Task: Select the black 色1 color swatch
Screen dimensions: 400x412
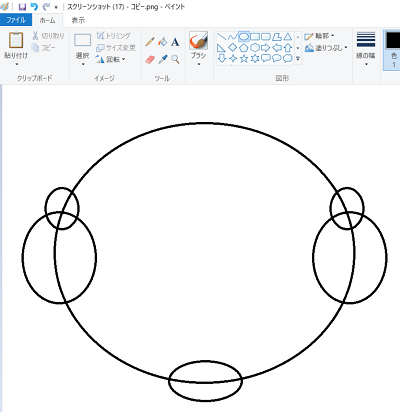Action: pyautogui.click(x=393, y=49)
